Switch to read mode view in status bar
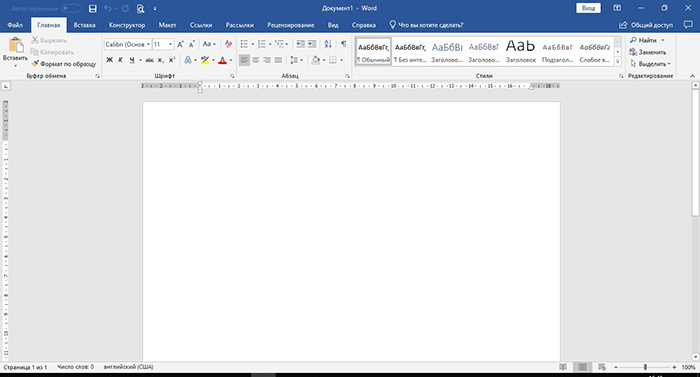This screenshot has height=377, width=700. (563, 367)
